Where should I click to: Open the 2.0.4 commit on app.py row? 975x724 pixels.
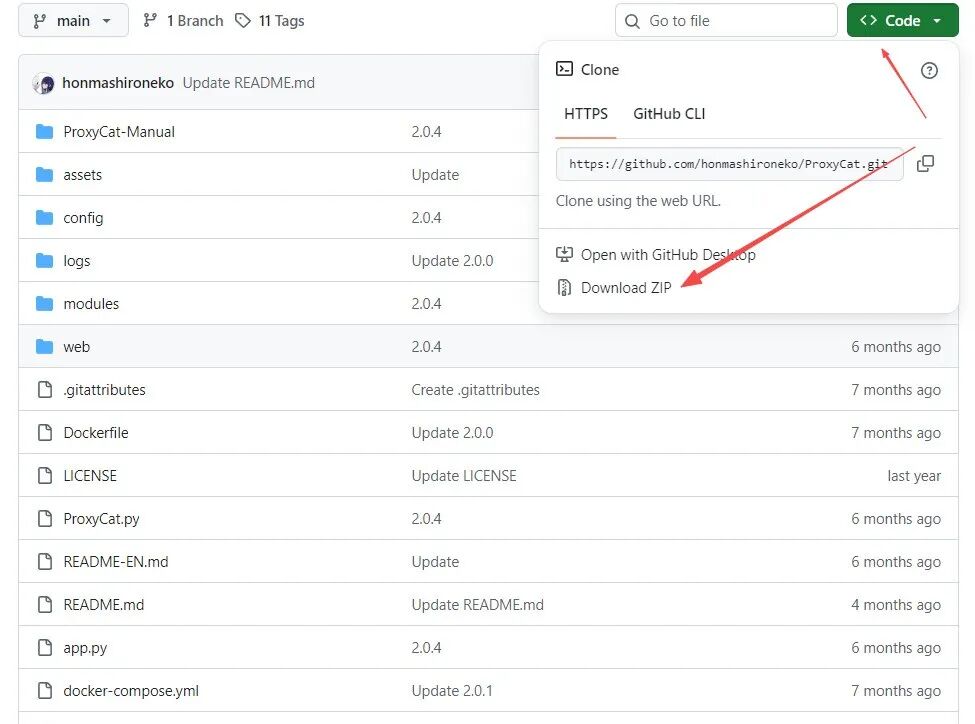click(x=427, y=647)
